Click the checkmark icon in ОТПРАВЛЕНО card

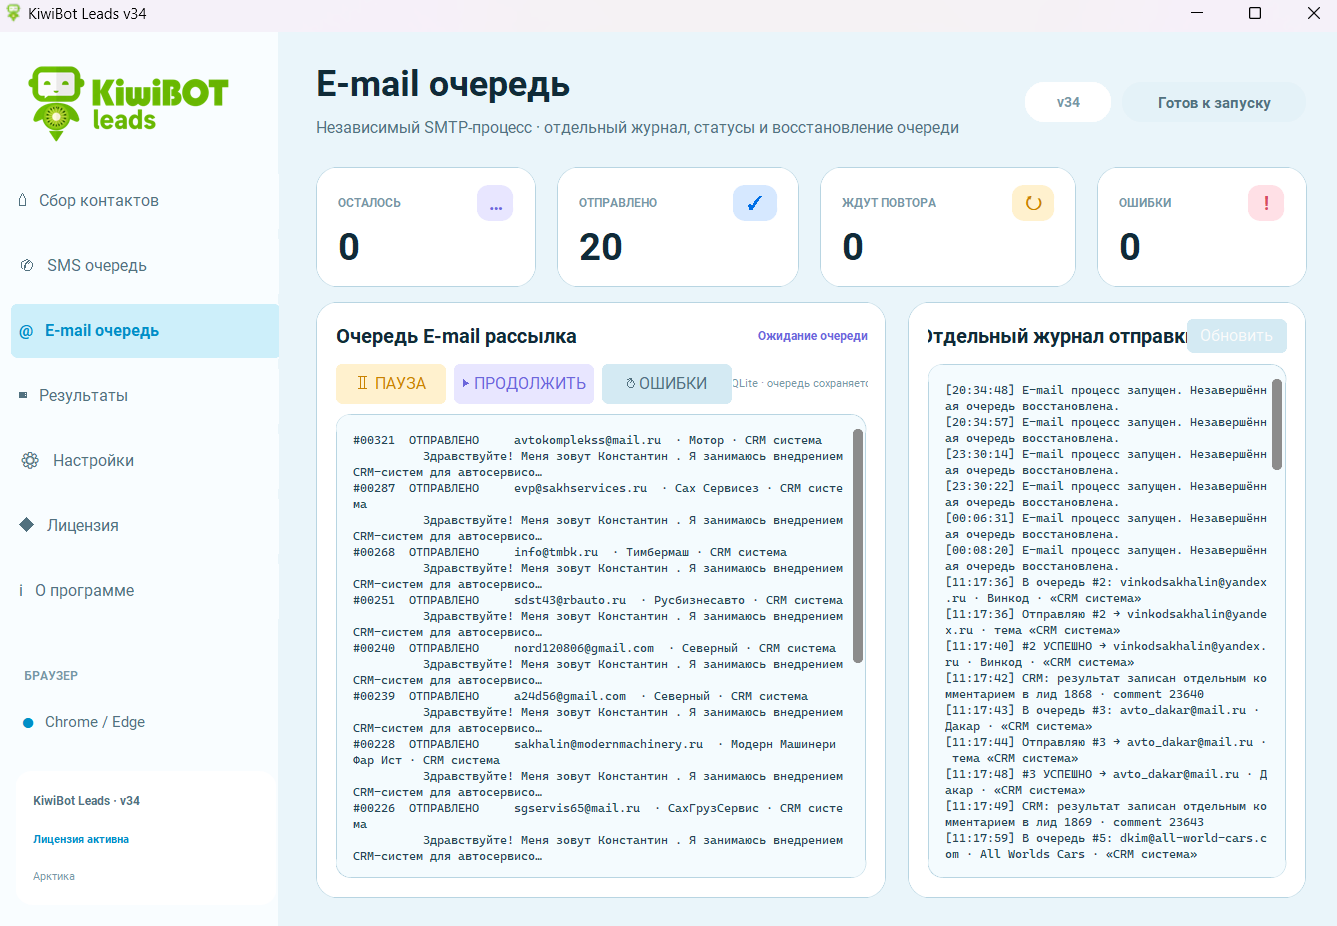(x=755, y=203)
